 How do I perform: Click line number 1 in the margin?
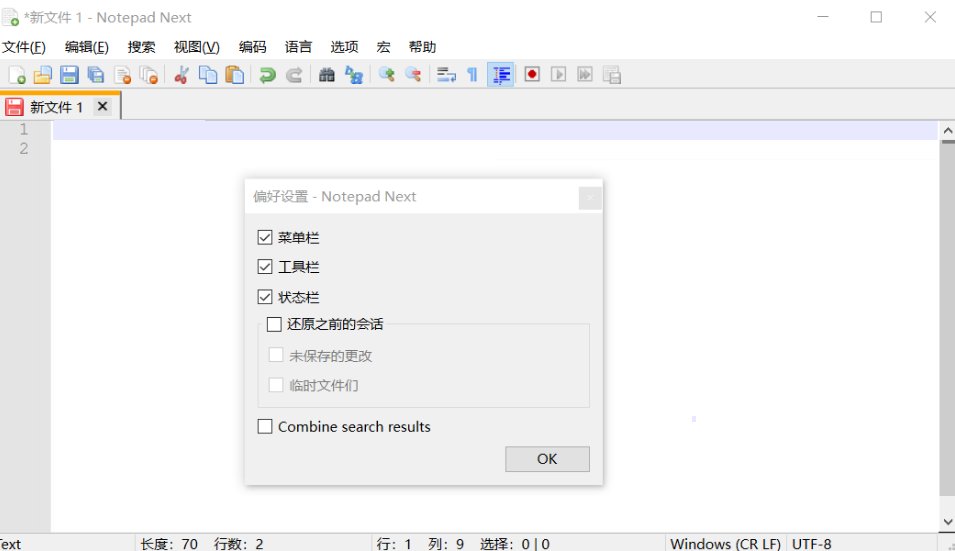tap(24, 129)
